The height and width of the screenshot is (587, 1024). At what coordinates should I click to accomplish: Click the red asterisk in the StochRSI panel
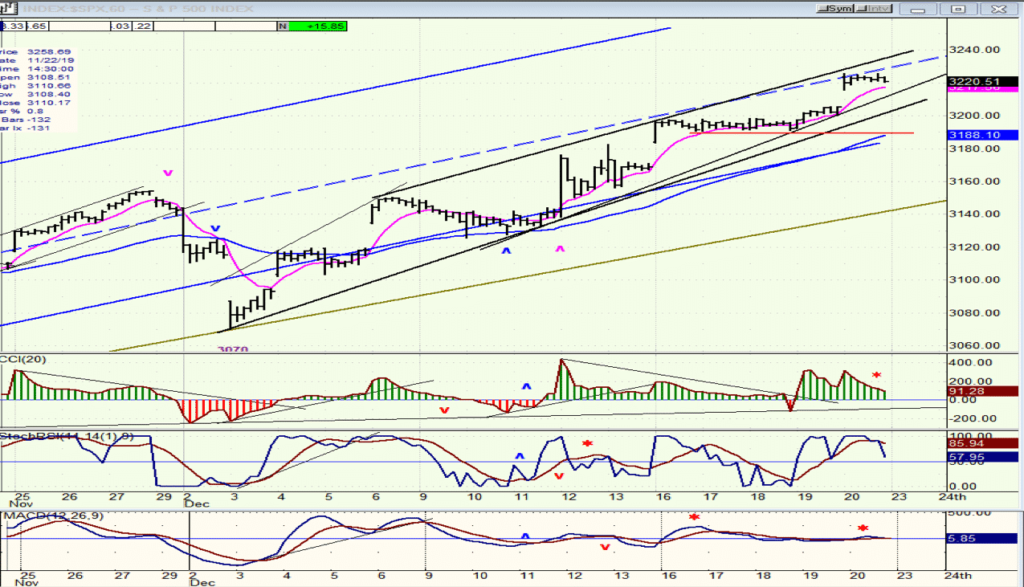[587, 444]
